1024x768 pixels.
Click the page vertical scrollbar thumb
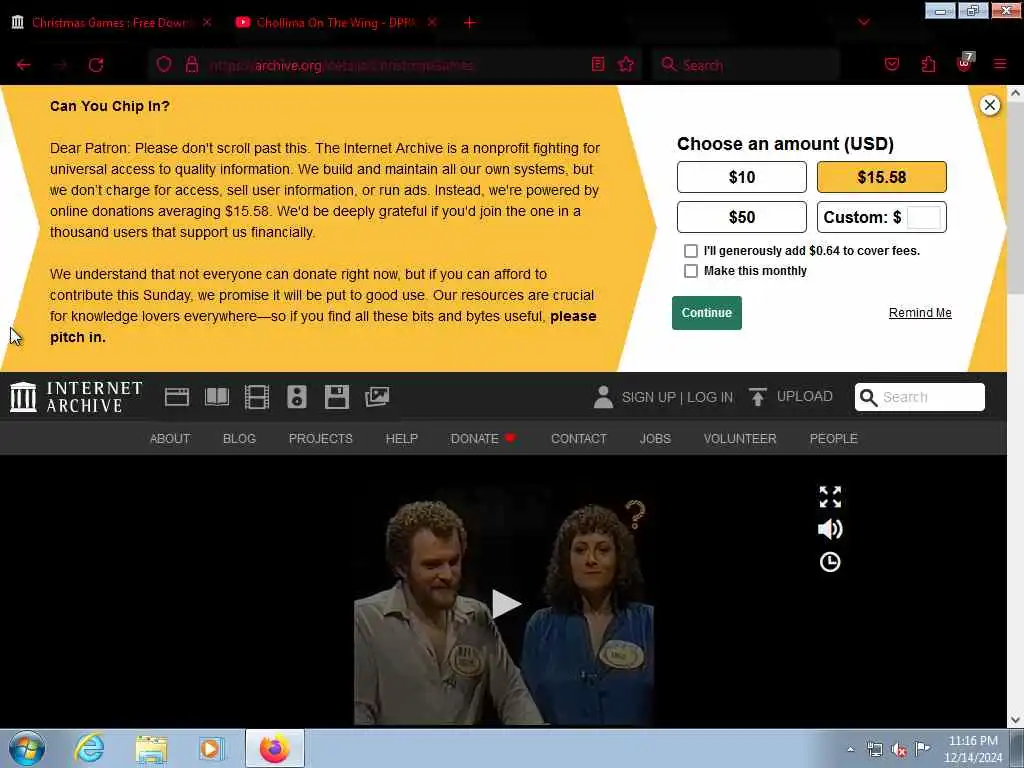[1016, 196]
